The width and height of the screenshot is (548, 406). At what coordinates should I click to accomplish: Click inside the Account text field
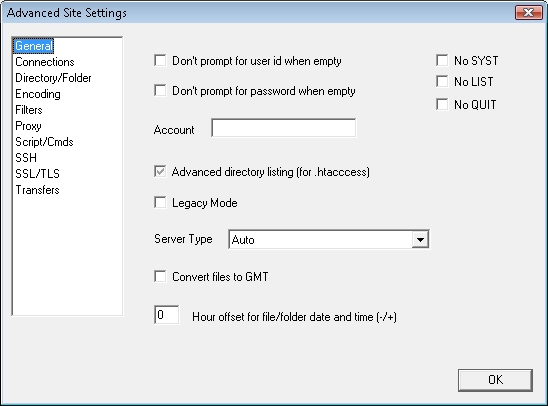(284, 128)
